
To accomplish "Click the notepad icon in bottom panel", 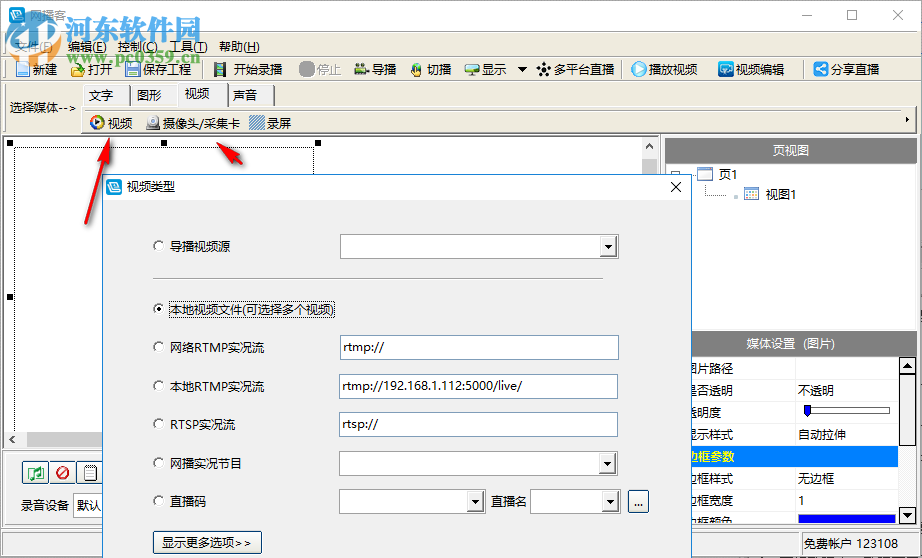I will (x=89, y=473).
